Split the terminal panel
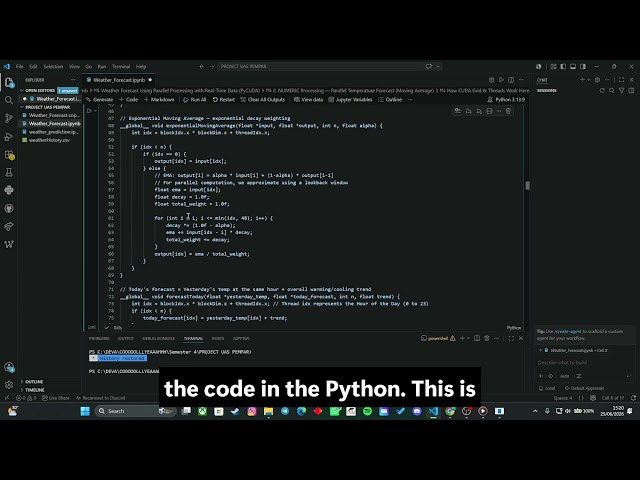640x480 pixels. 477,338
